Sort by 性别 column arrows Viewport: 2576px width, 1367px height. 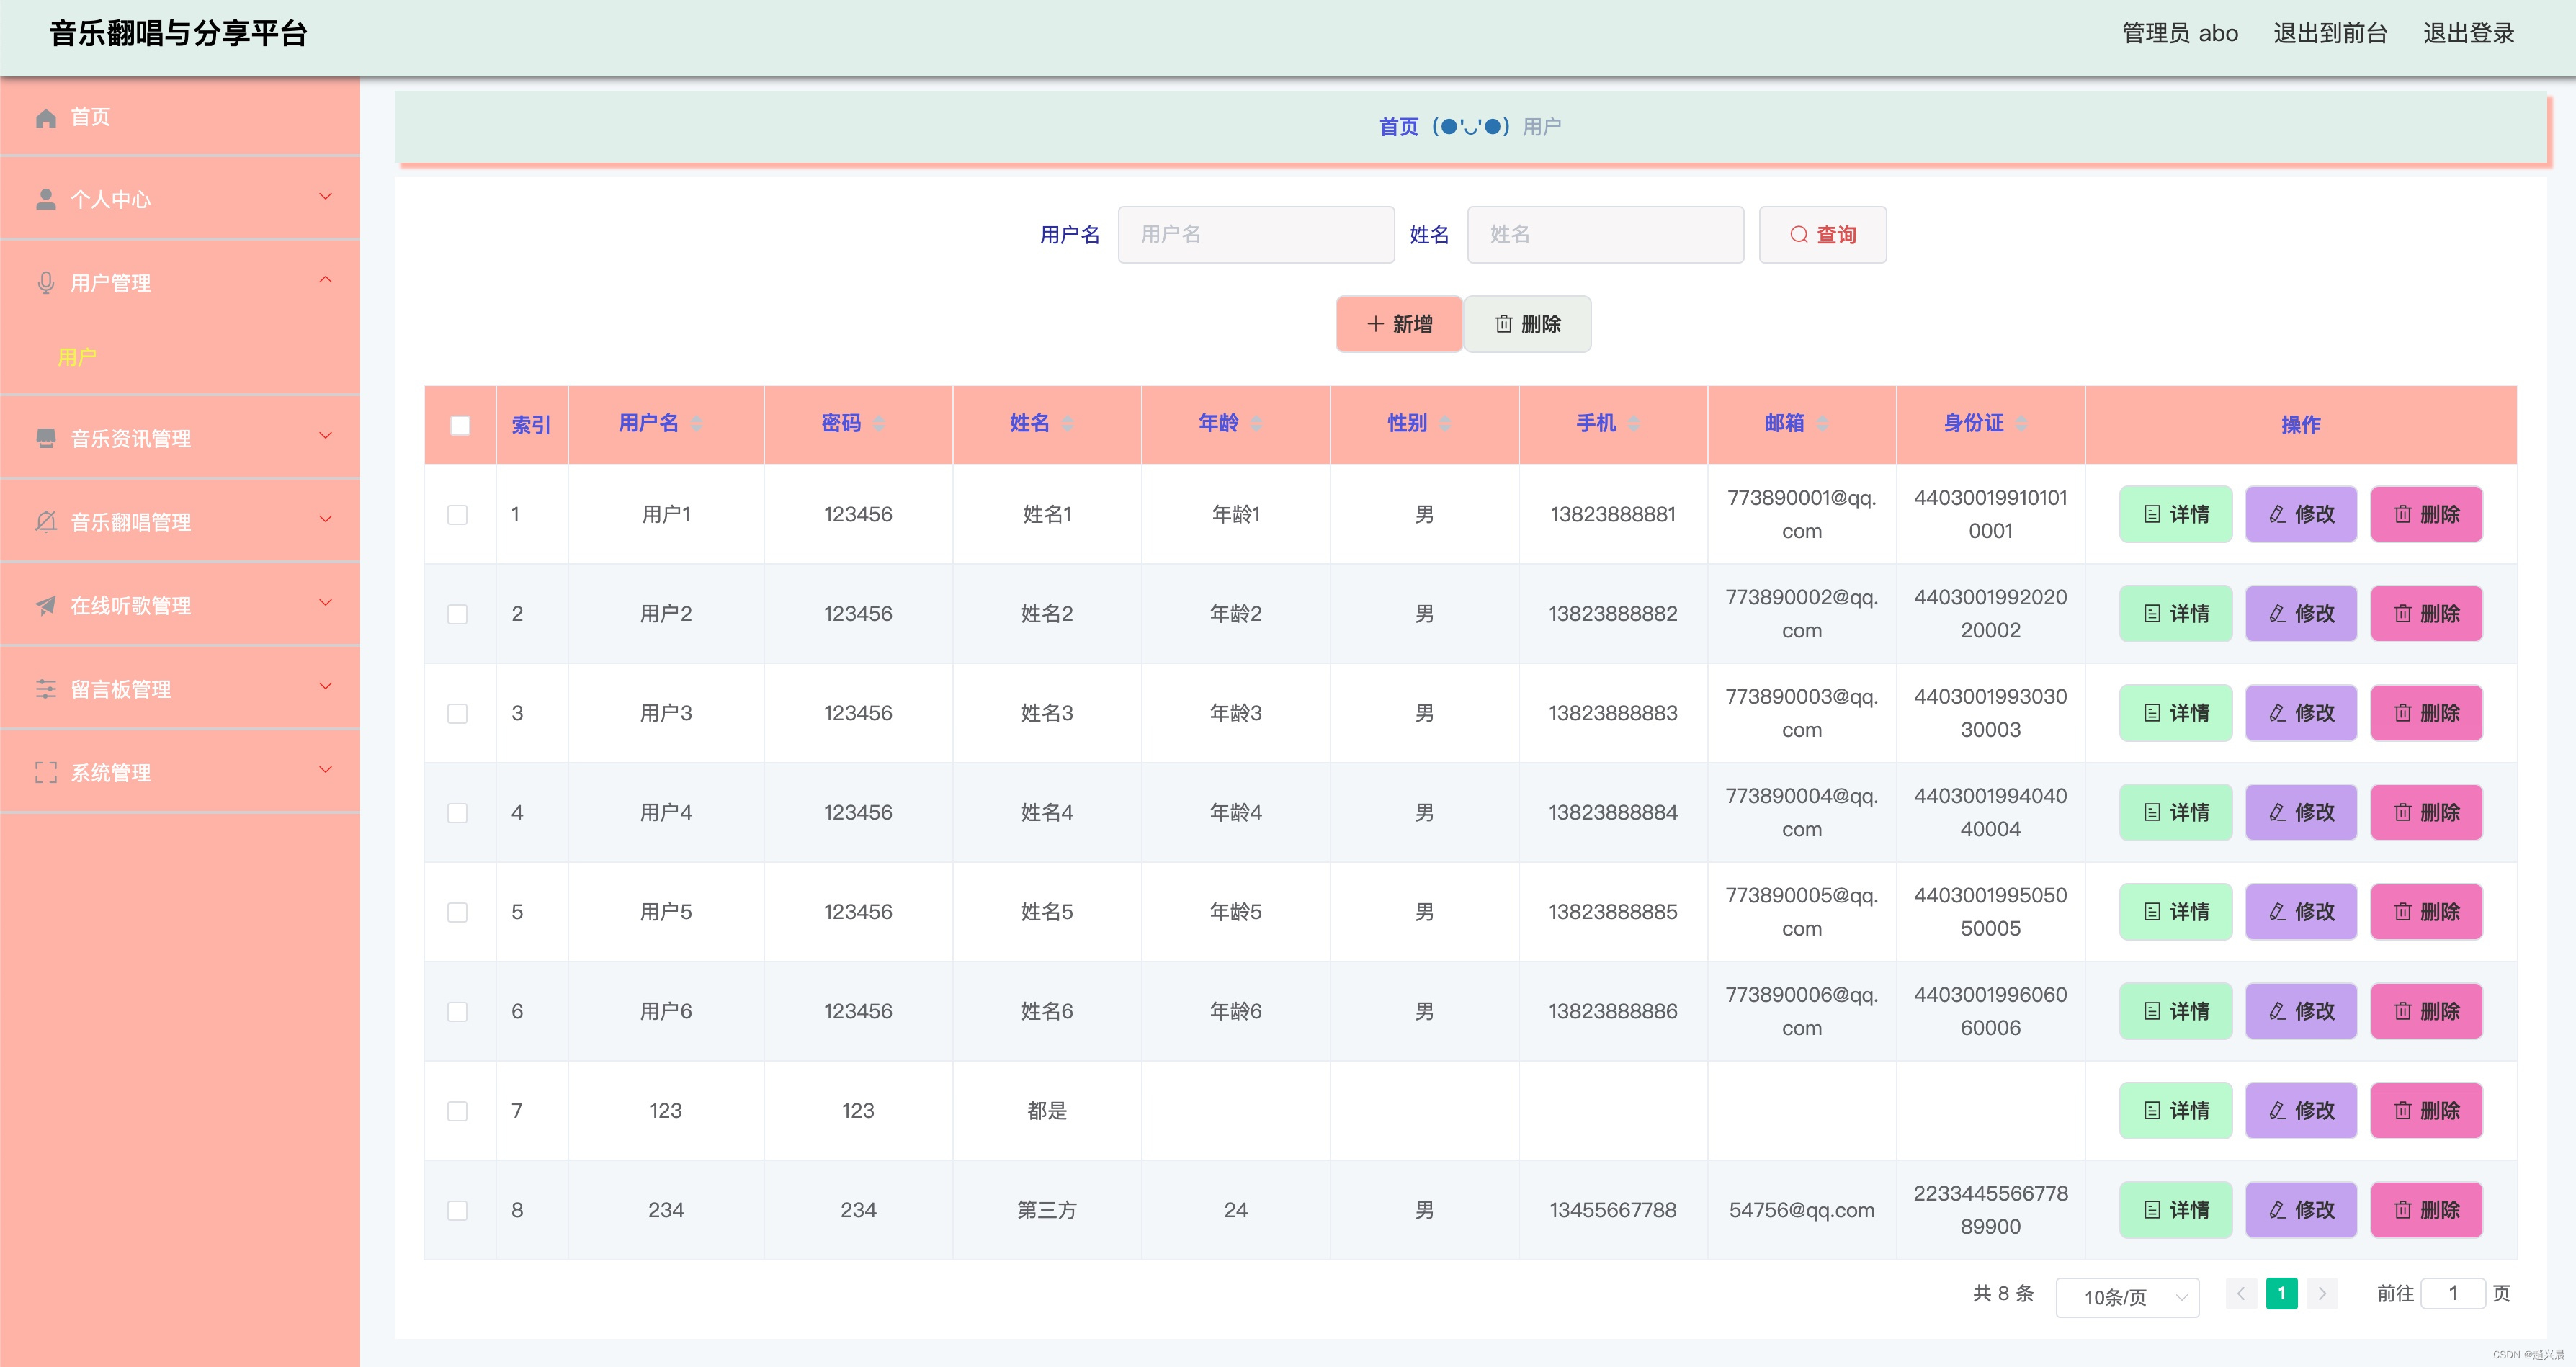pyautogui.click(x=1446, y=424)
